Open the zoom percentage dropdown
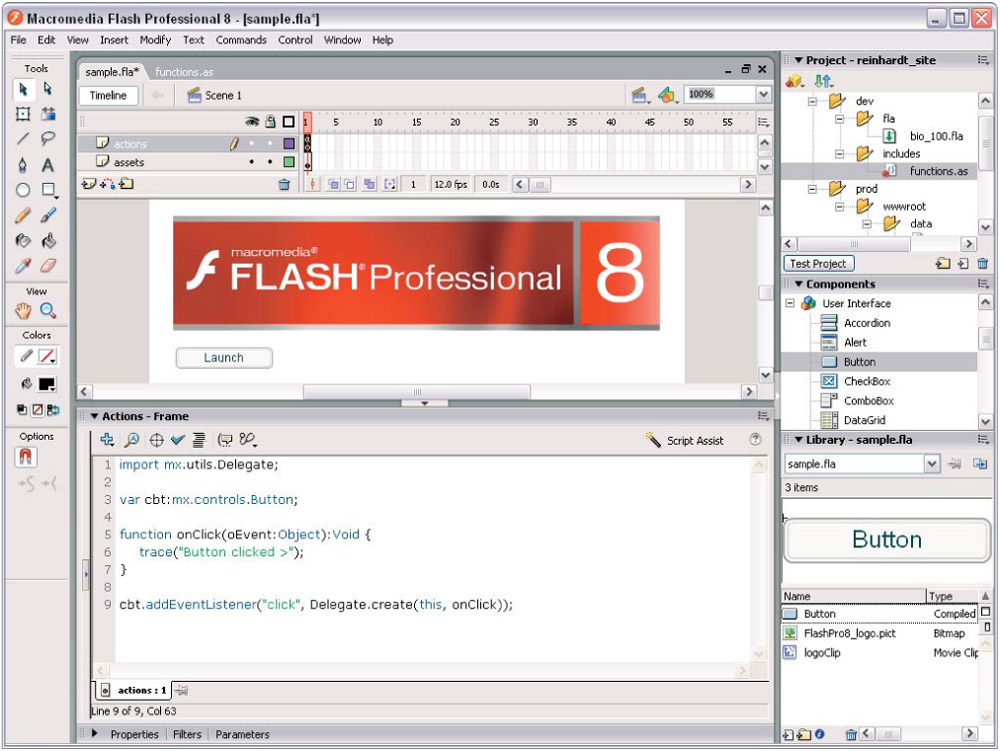The width and height of the screenshot is (1000, 751). 763,94
